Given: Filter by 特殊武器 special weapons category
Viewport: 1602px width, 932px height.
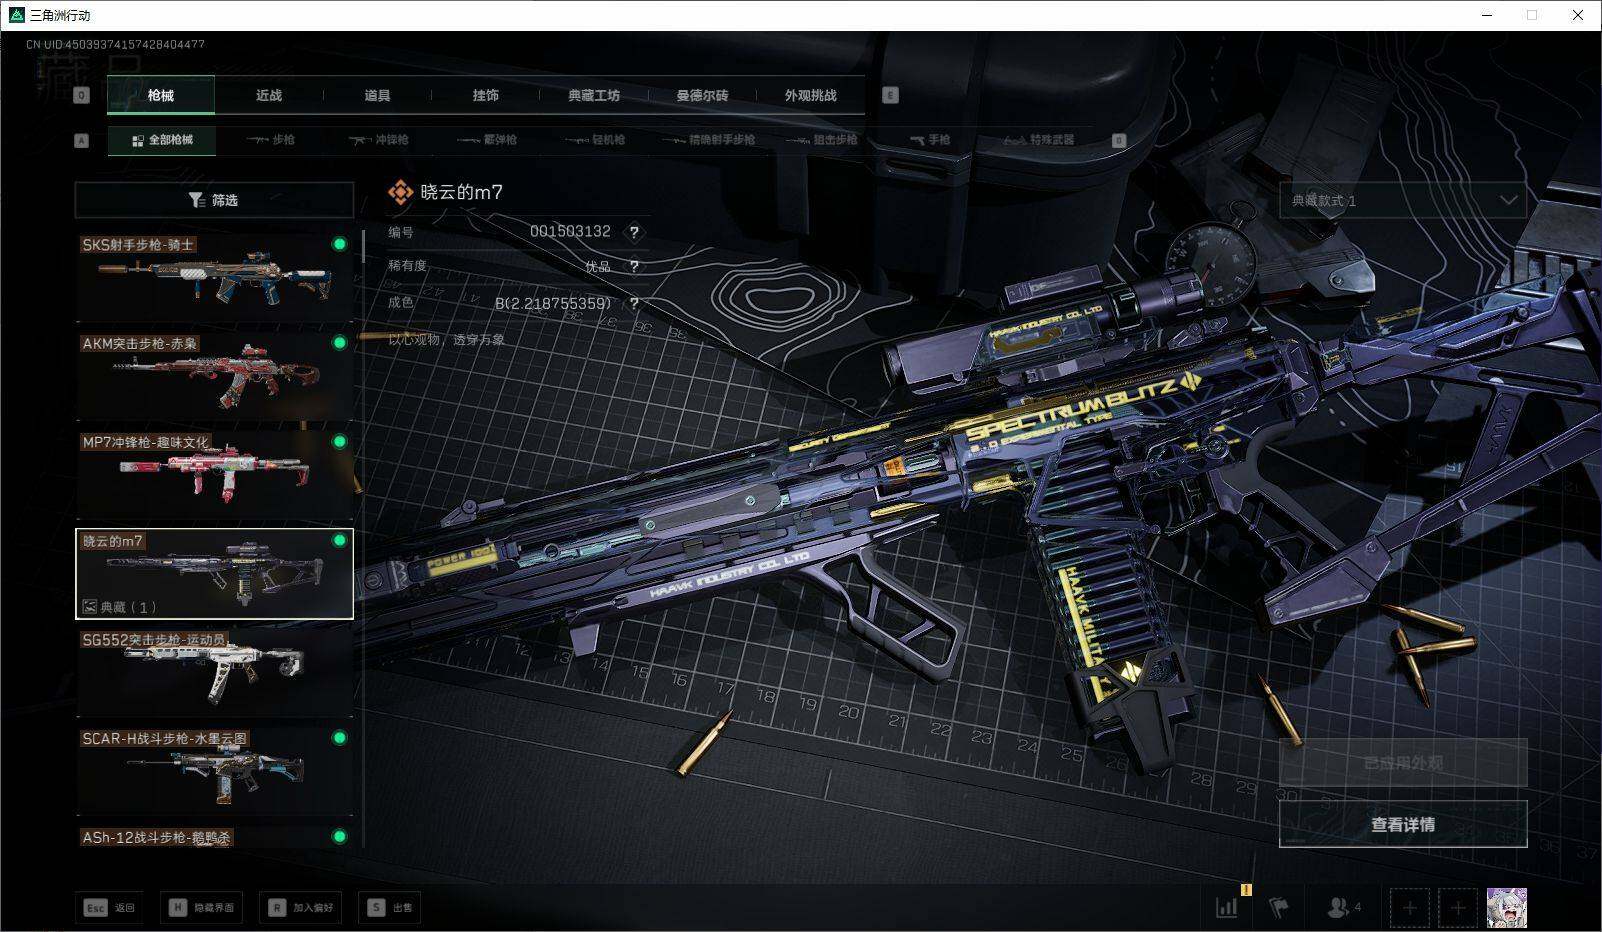Looking at the screenshot, I should 1039,140.
